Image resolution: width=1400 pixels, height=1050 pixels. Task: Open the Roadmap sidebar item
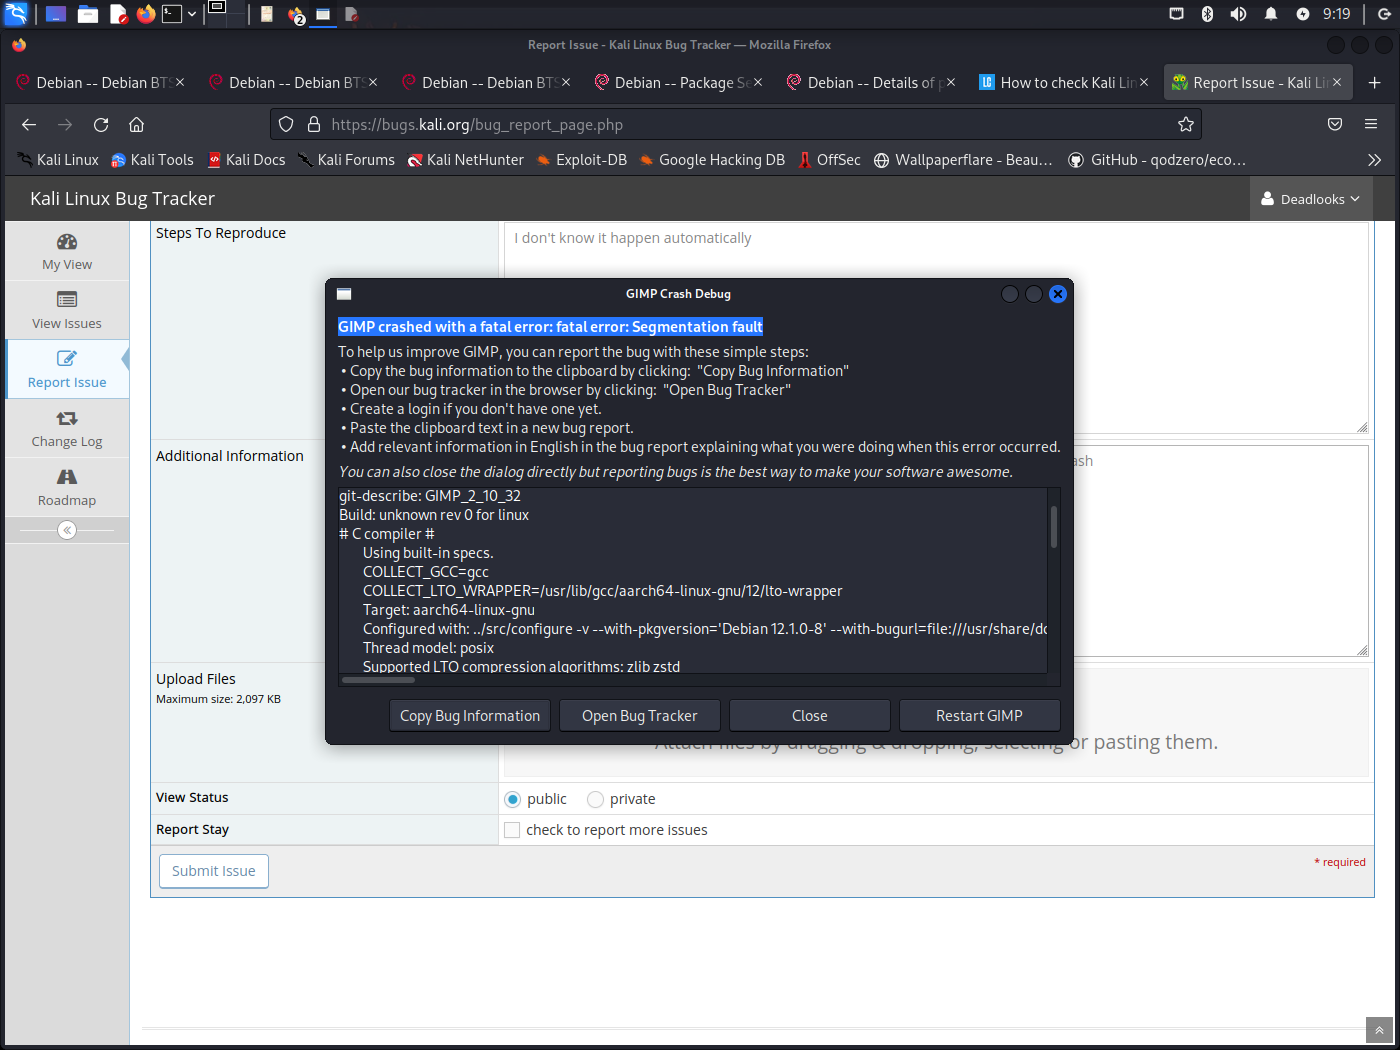pos(67,487)
